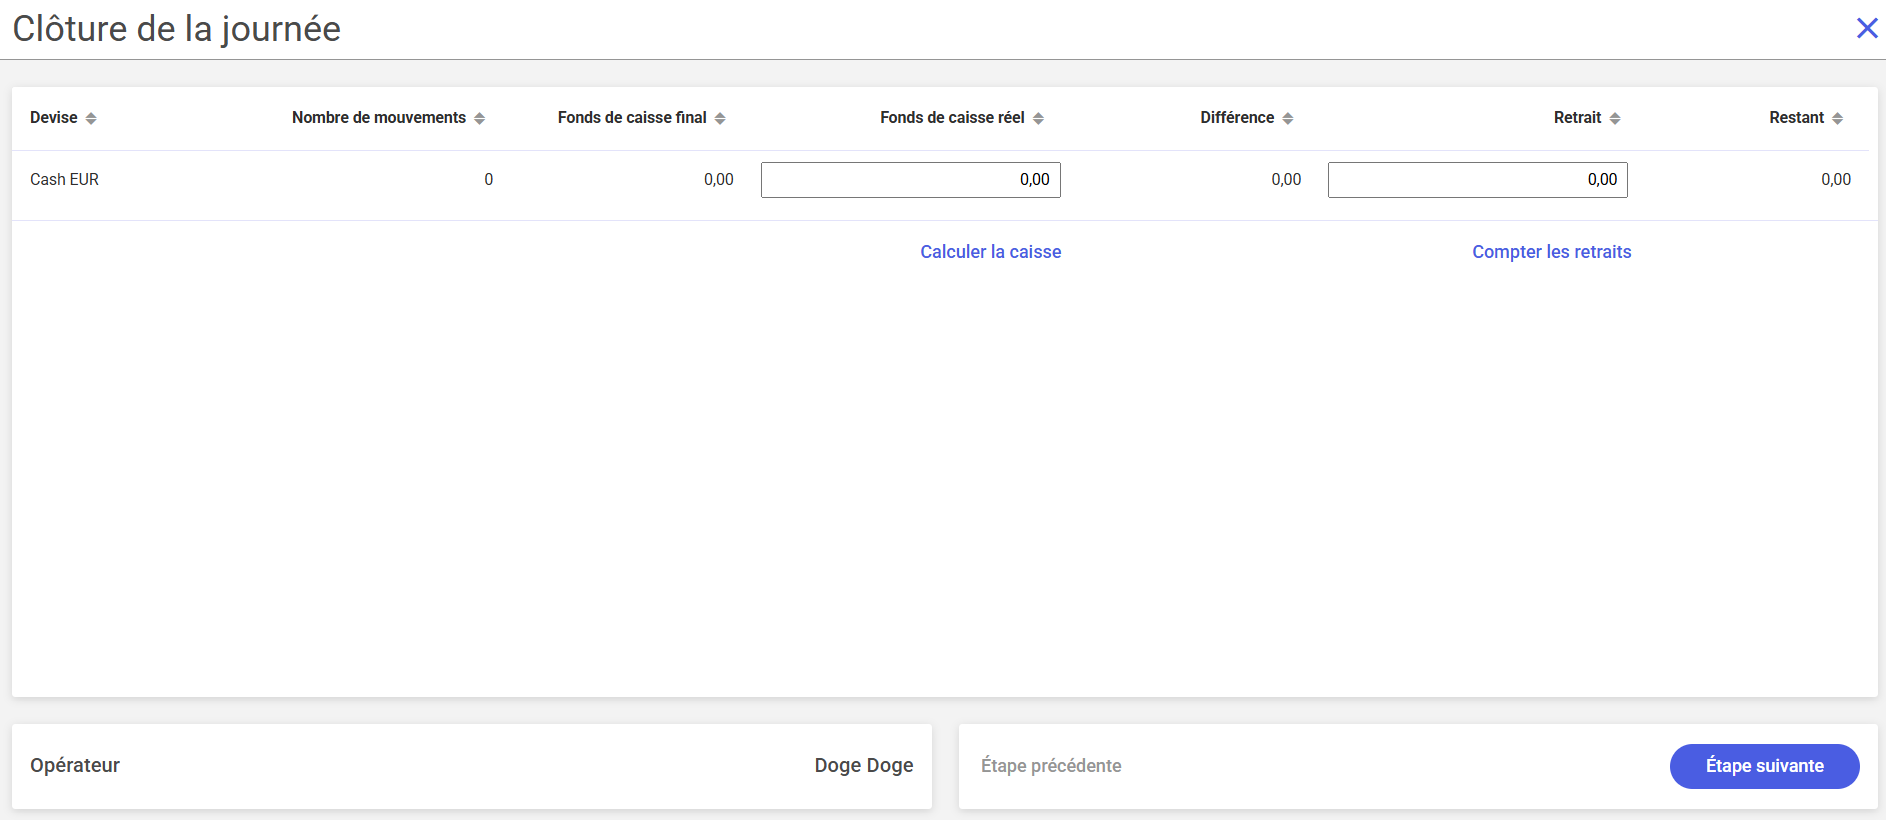Sort by the Restant column arrows
This screenshot has width=1886, height=820.
coord(1838,118)
